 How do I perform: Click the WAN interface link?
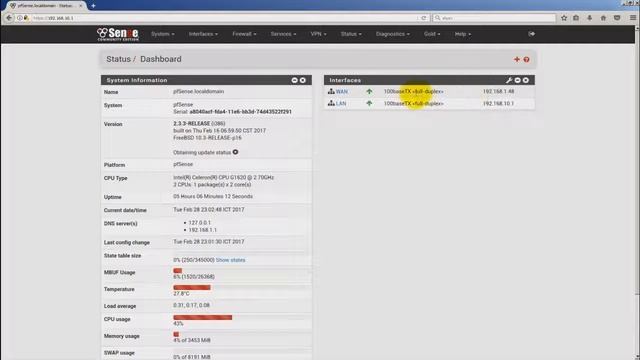click(x=342, y=92)
